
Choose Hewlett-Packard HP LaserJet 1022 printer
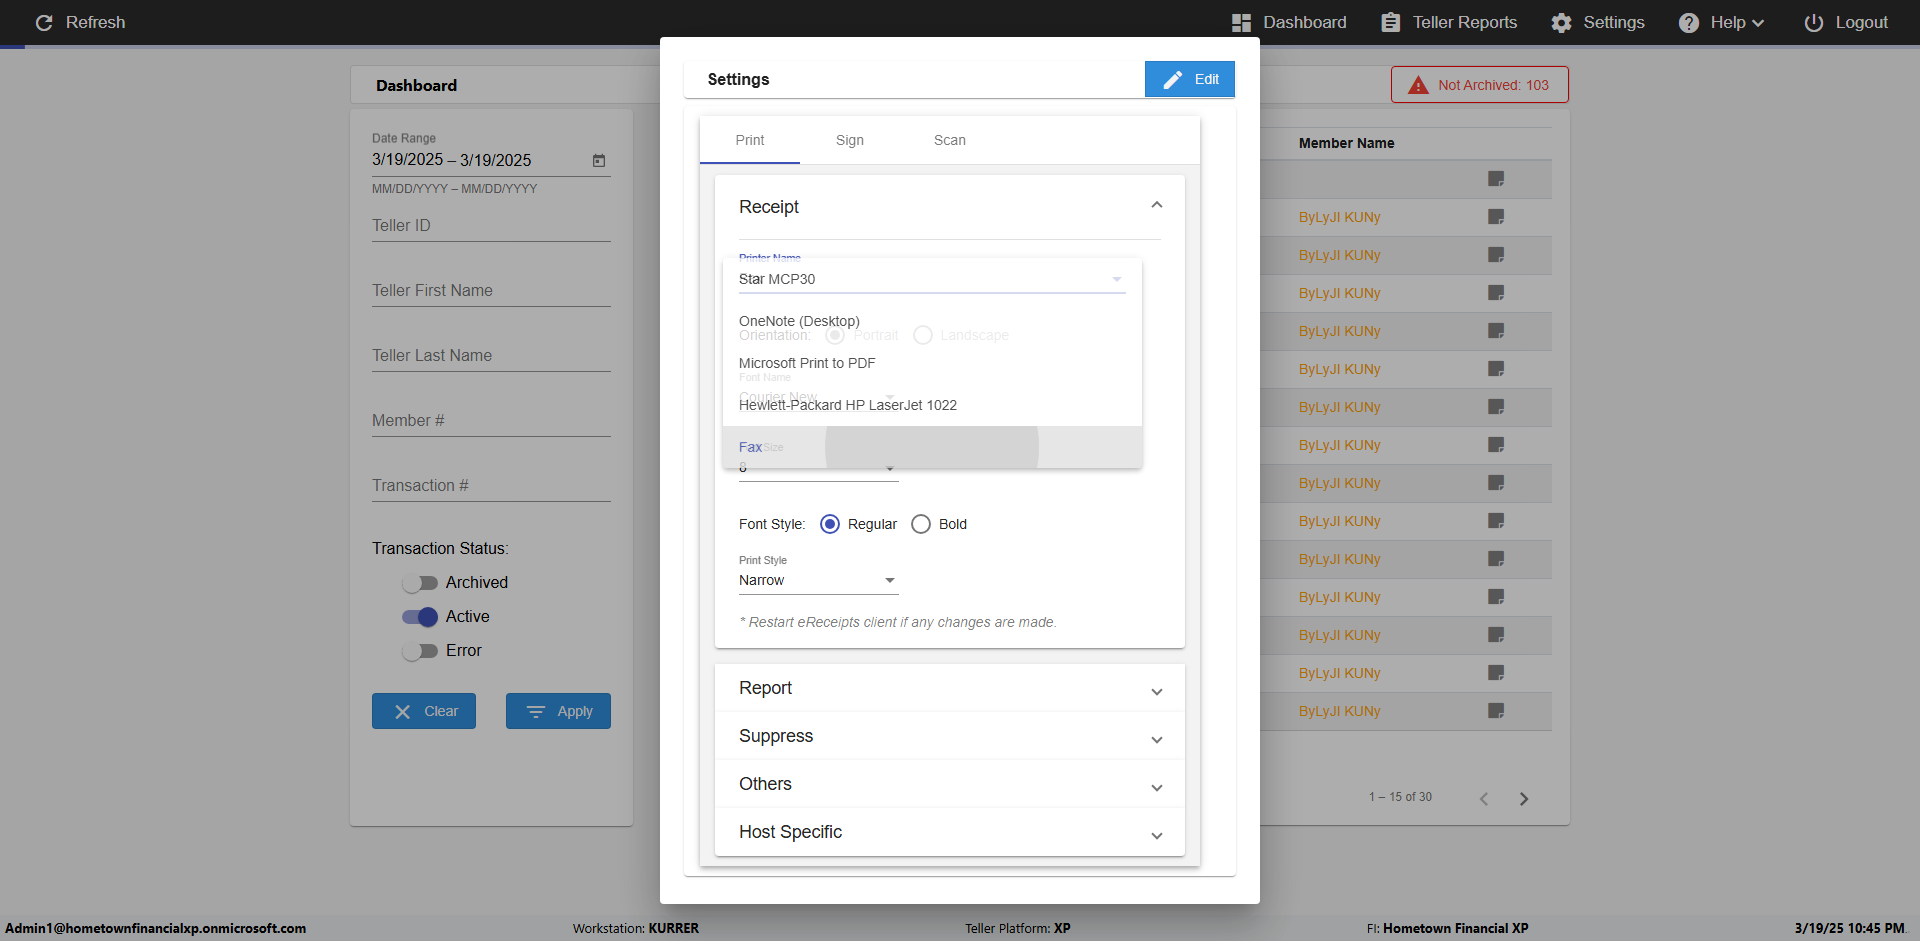[x=932, y=405]
